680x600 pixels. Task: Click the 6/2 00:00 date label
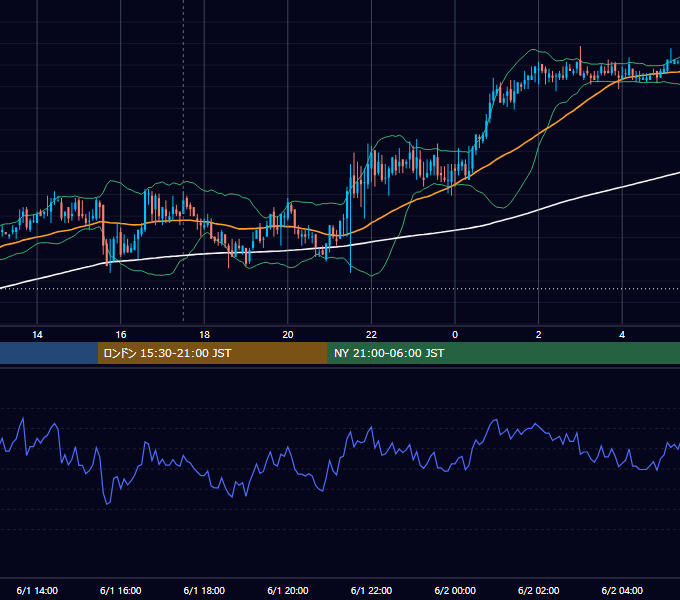[455, 590]
